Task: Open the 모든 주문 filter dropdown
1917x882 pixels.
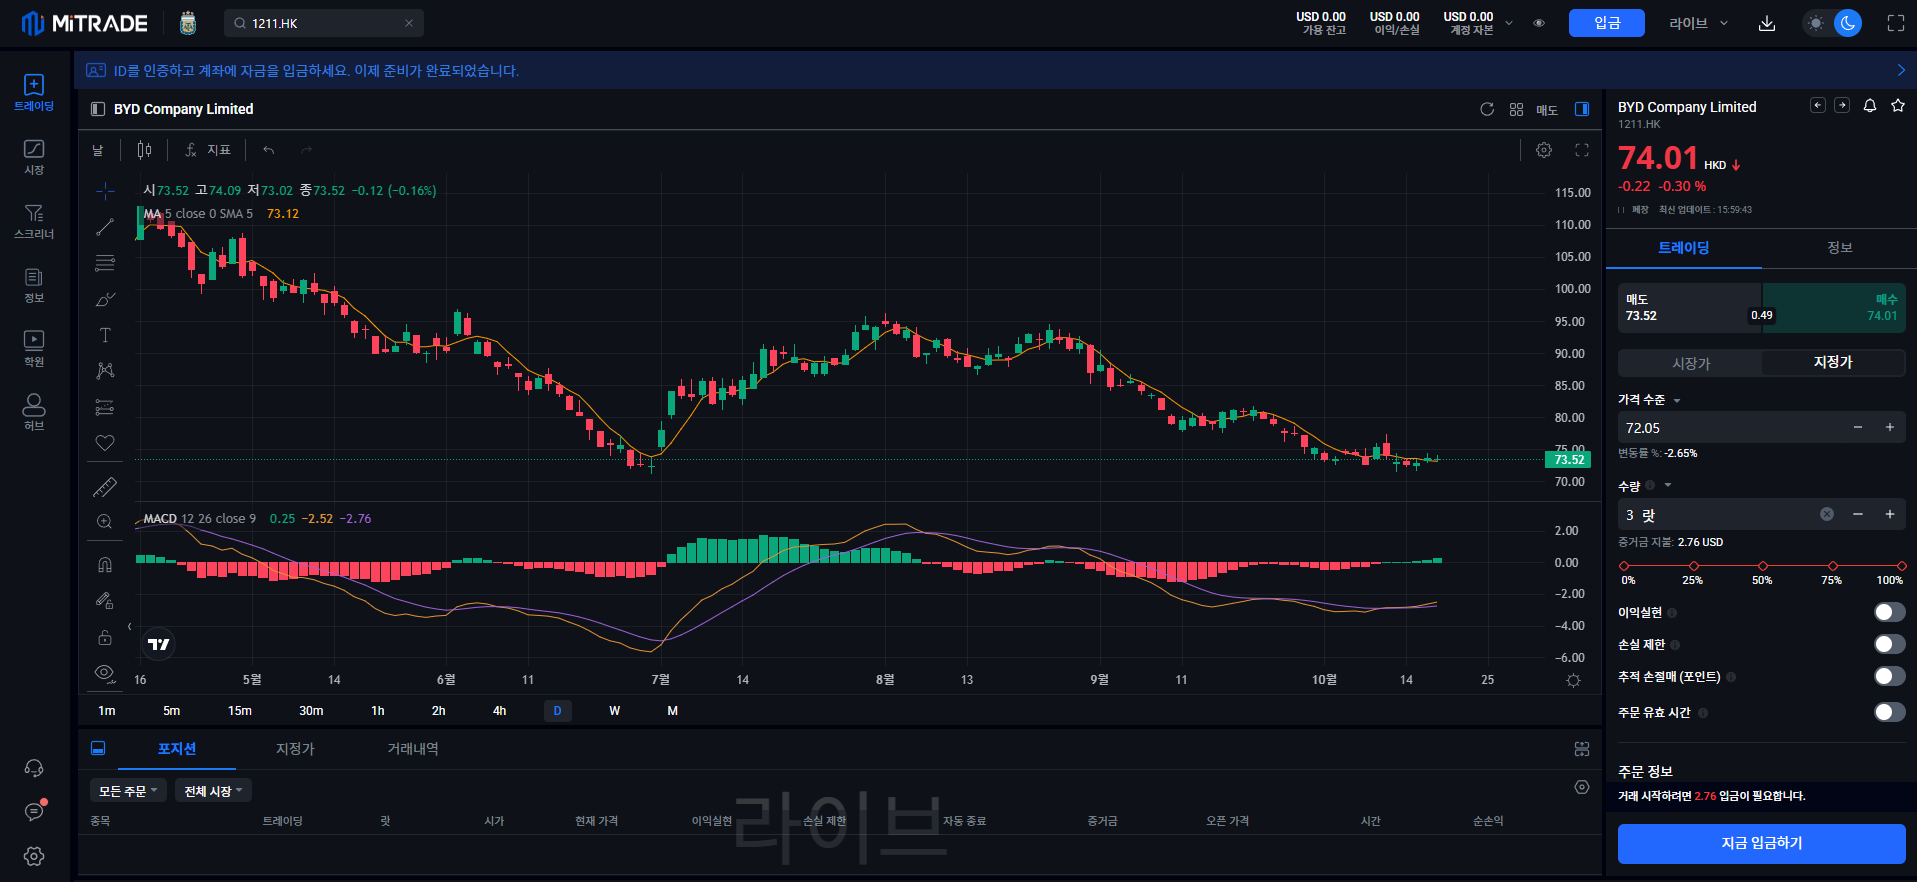Action: pos(128,791)
